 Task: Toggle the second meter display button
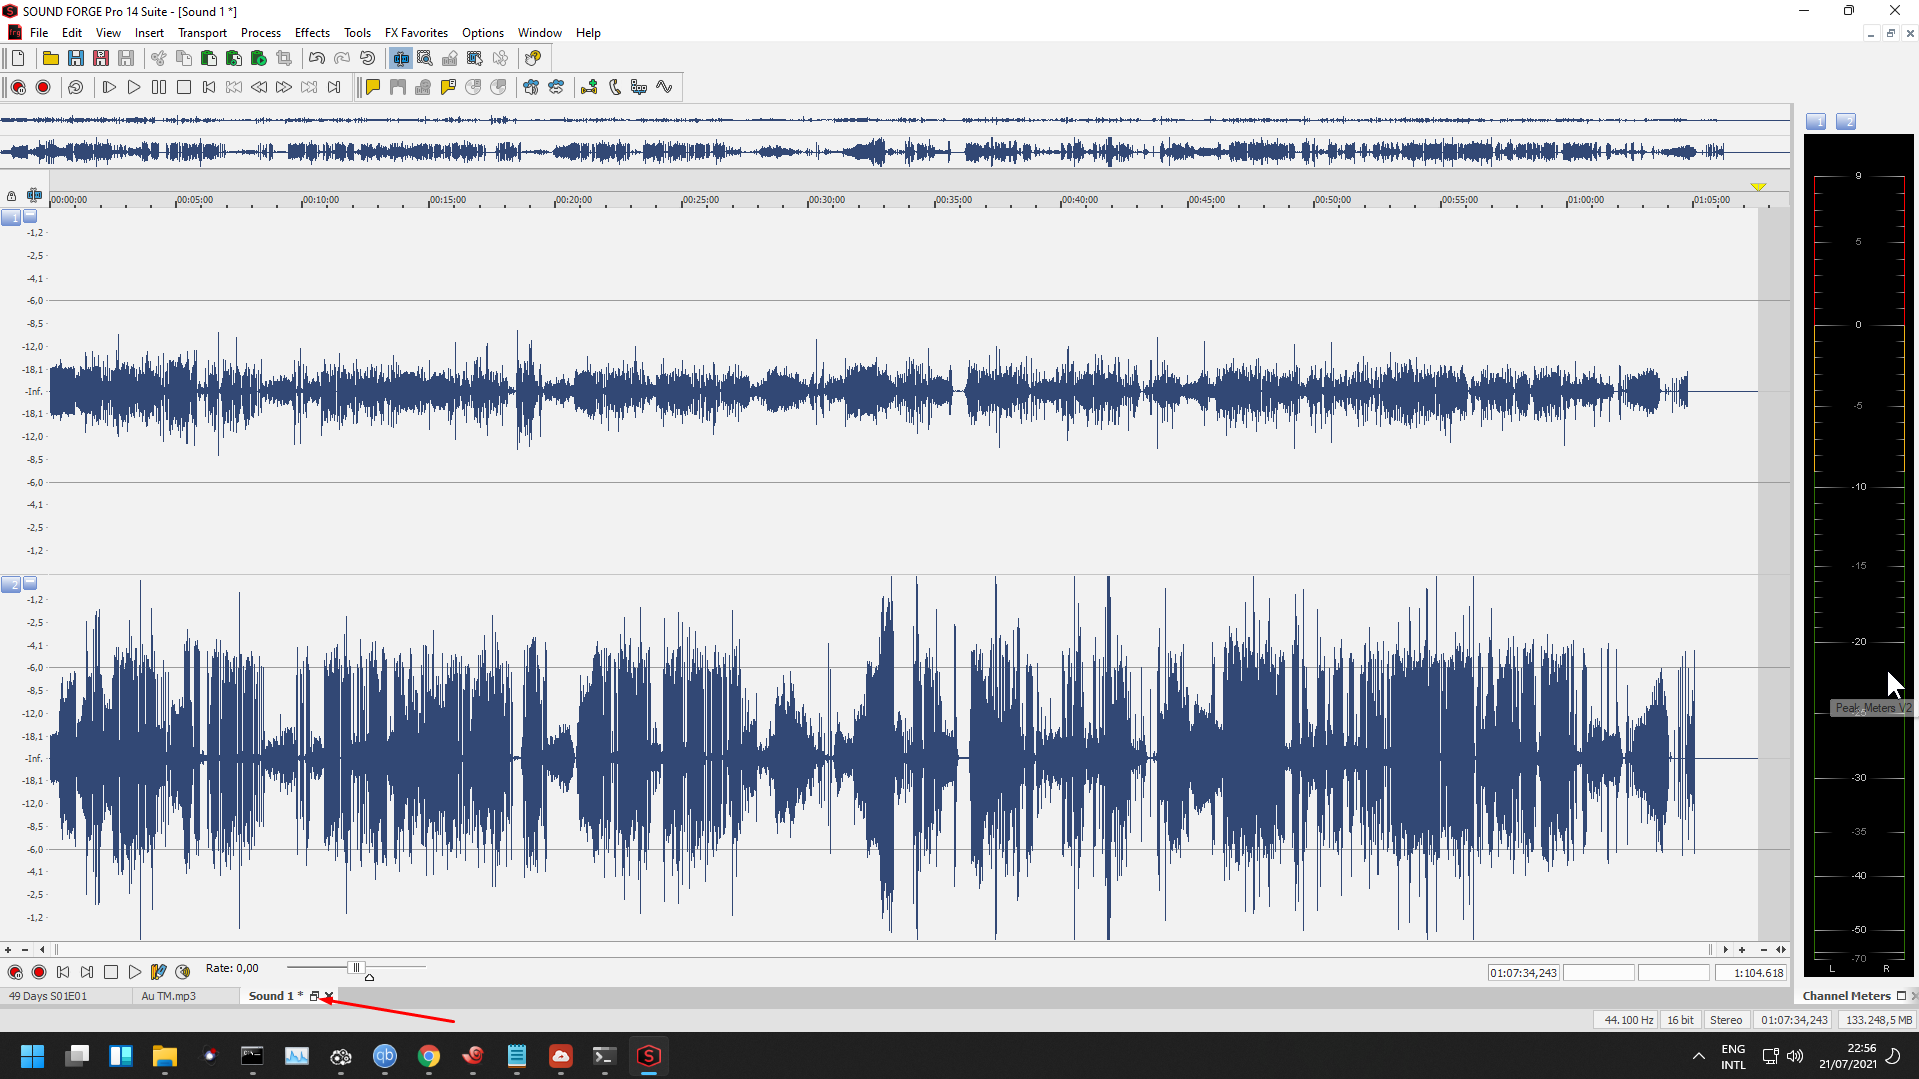tap(1846, 121)
